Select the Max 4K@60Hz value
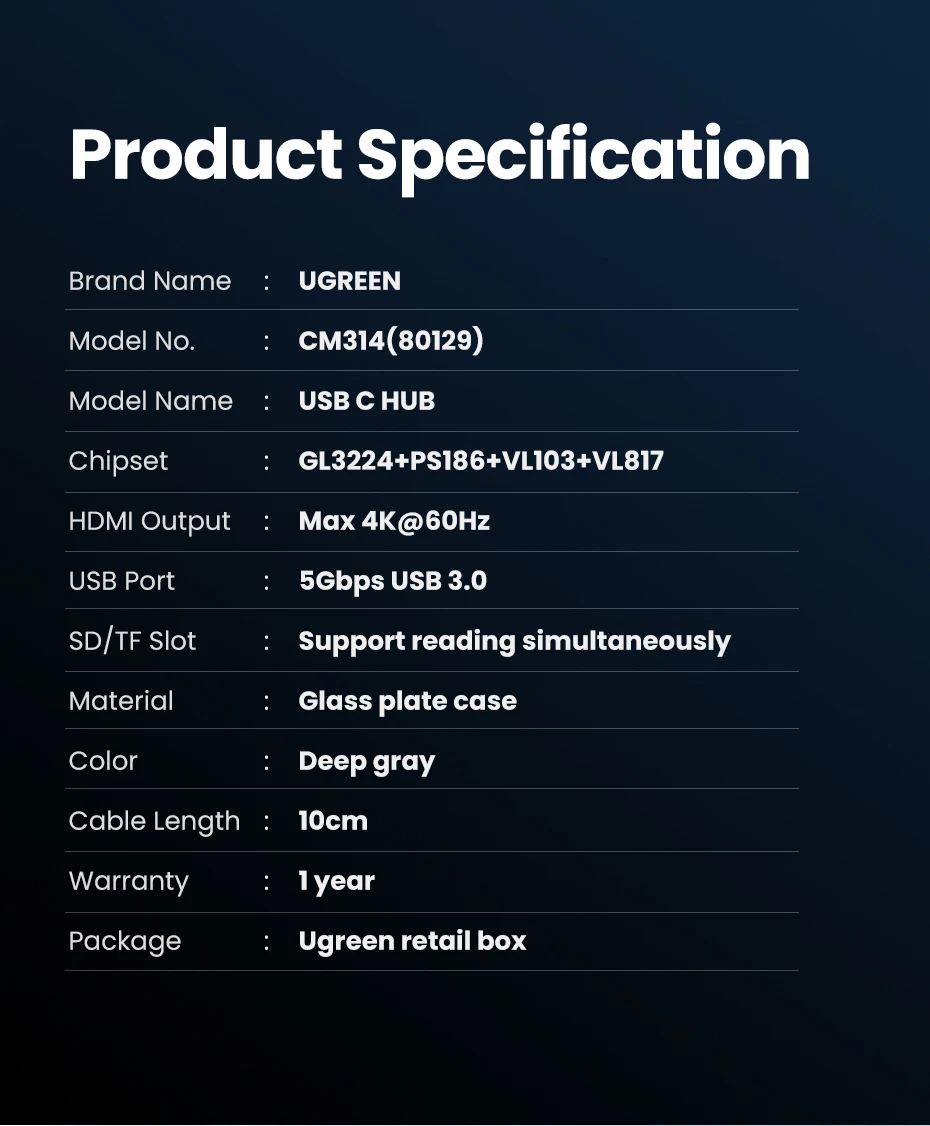Viewport: 930px width, 1126px height. pos(394,521)
